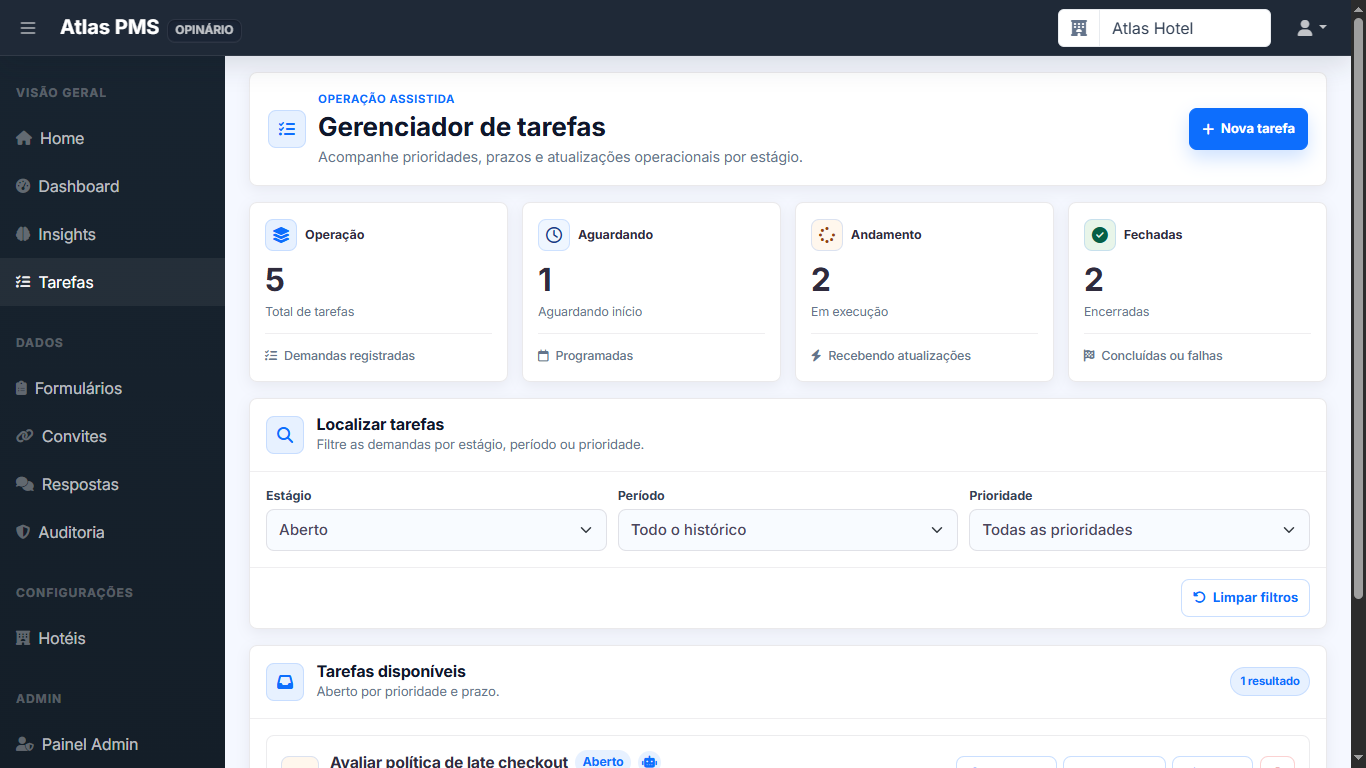1366x768 pixels.
Task: Click the Programadas calendar icon
Action: [544, 356]
